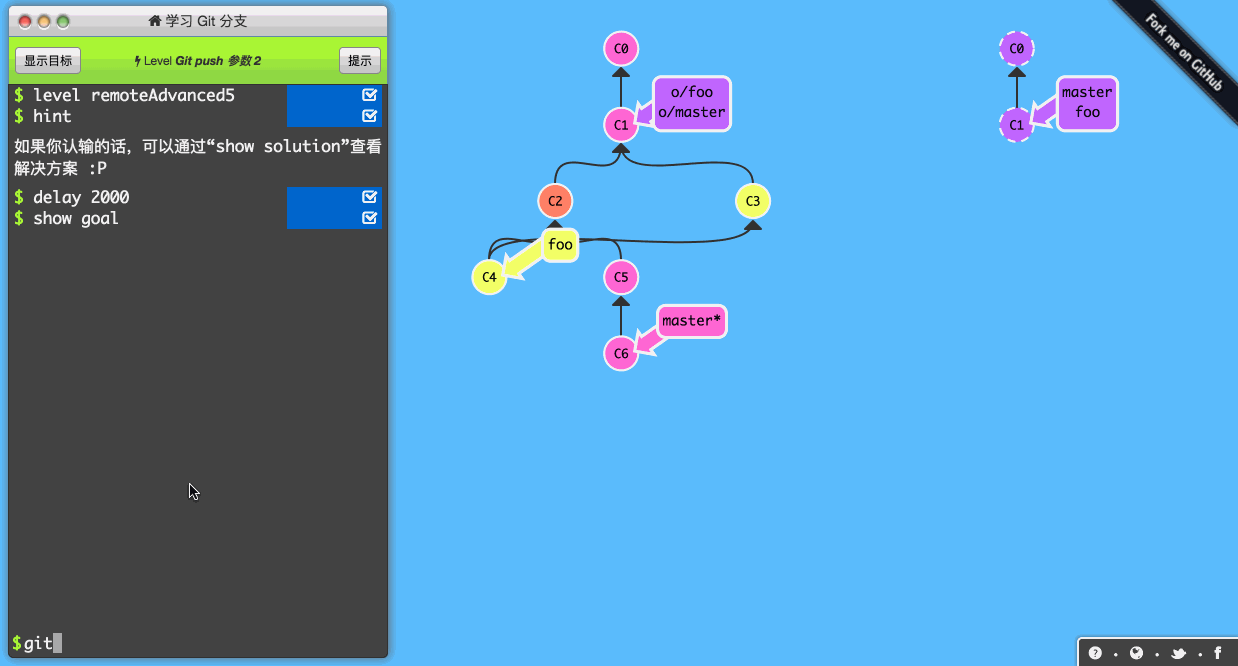Click the foo branch label
The width and height of the screenshot is (1238, 666).
click(560, 244)
